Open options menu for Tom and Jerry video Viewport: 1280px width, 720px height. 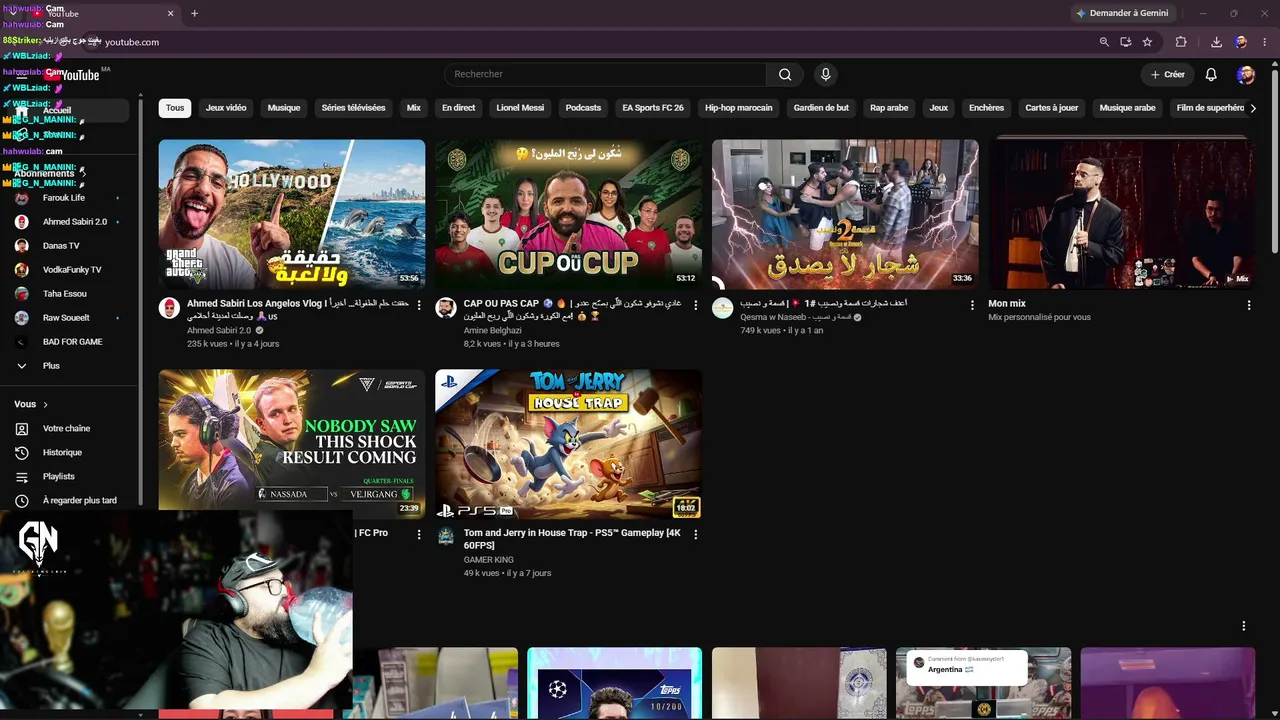coord(695,535)
